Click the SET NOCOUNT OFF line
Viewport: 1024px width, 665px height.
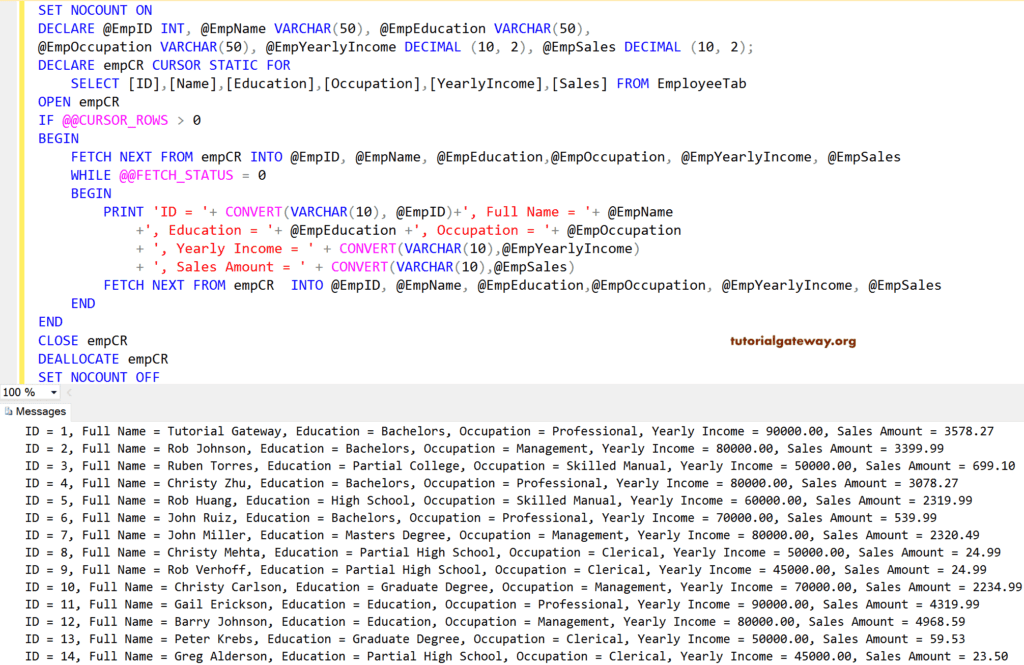pyautogui.click(x=100, y=377)
